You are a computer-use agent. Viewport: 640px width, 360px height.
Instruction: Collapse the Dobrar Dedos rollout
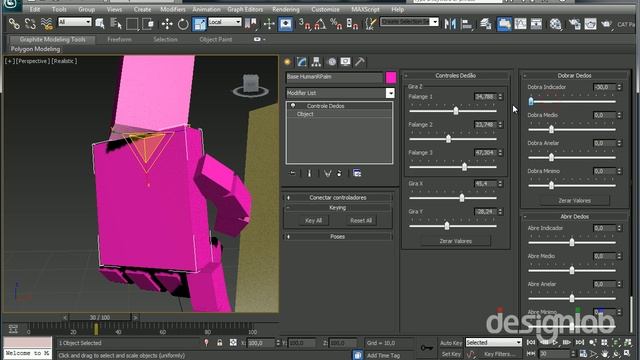pos(574,76)
